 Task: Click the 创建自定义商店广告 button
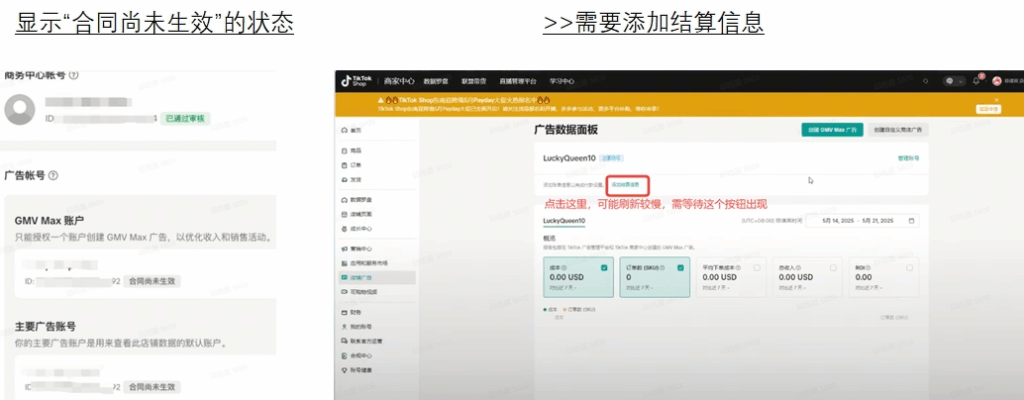(899, 129)
